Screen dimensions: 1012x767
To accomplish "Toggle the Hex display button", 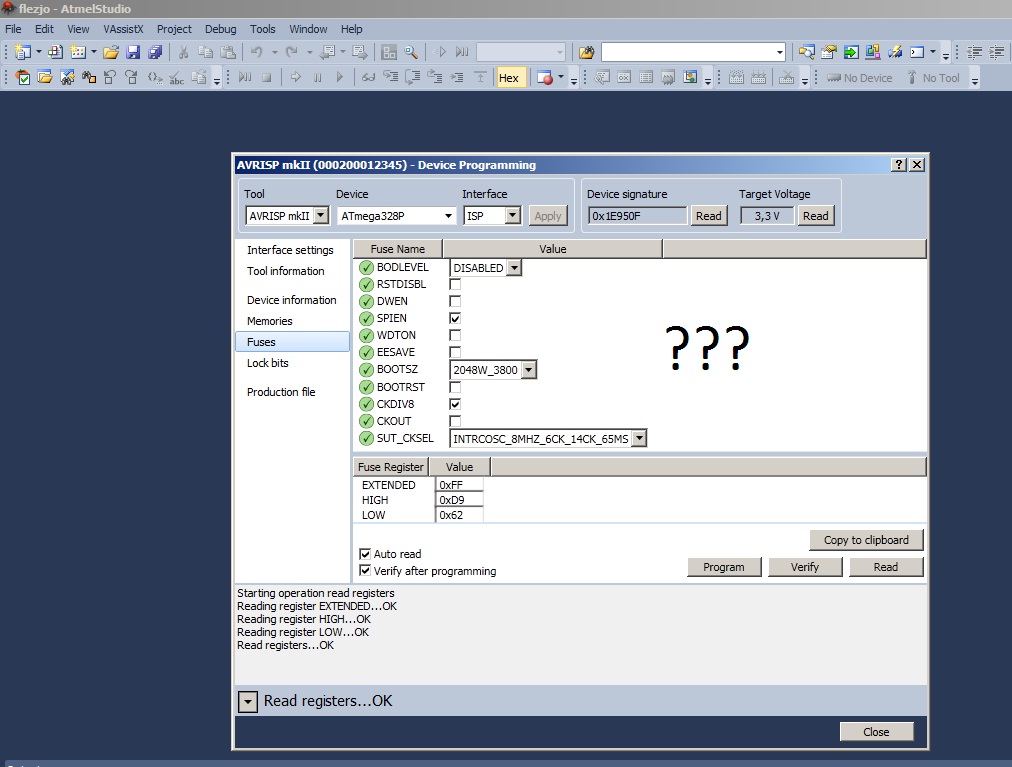I will [509, 78].
